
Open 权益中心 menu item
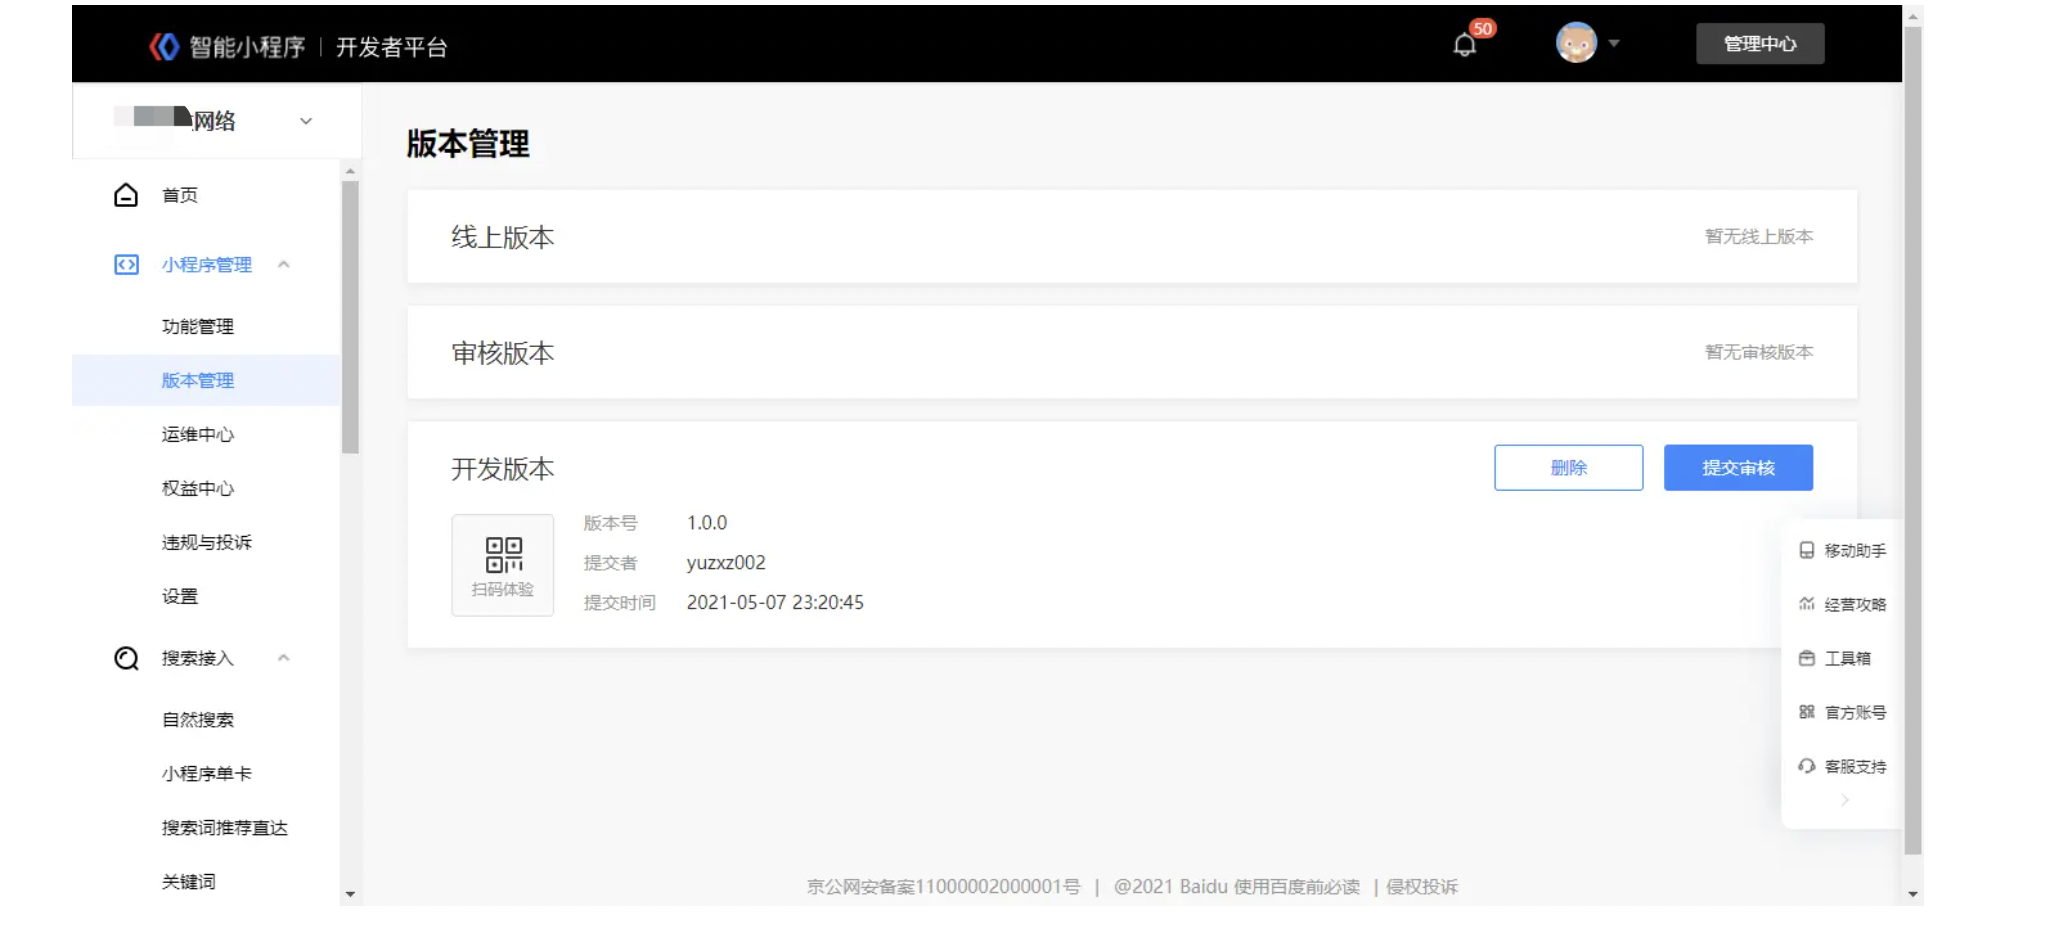[198, 489]
